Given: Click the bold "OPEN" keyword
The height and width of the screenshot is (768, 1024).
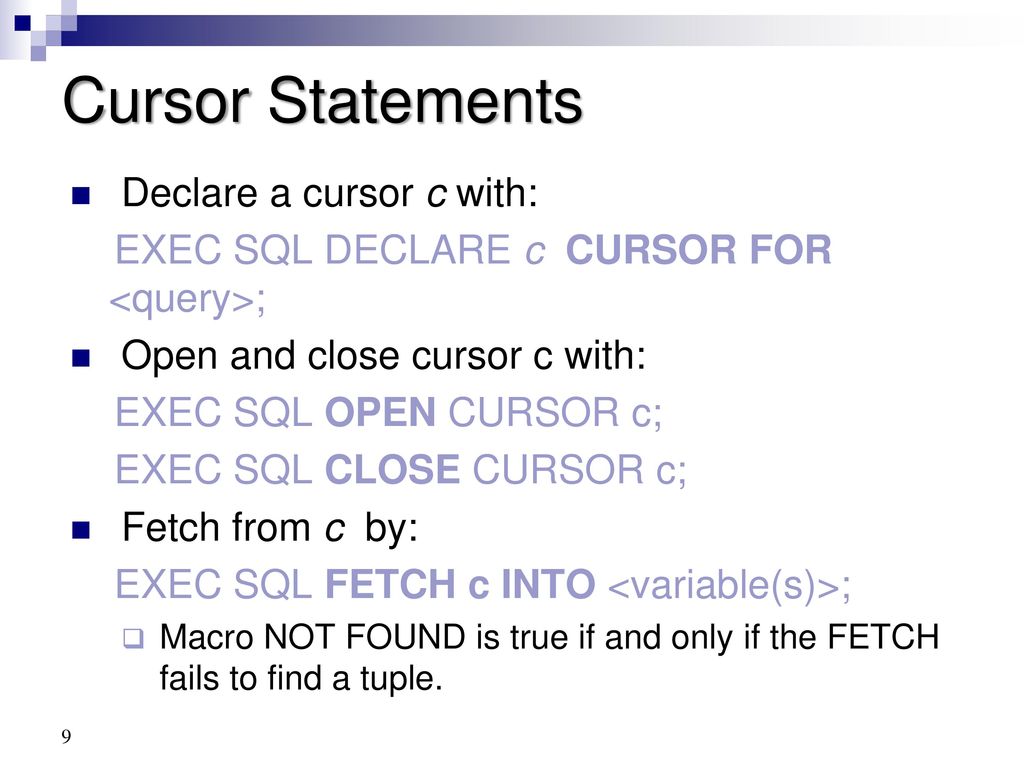Looking at the screenshot, I should pyautogui.click(x=380, y=412).
